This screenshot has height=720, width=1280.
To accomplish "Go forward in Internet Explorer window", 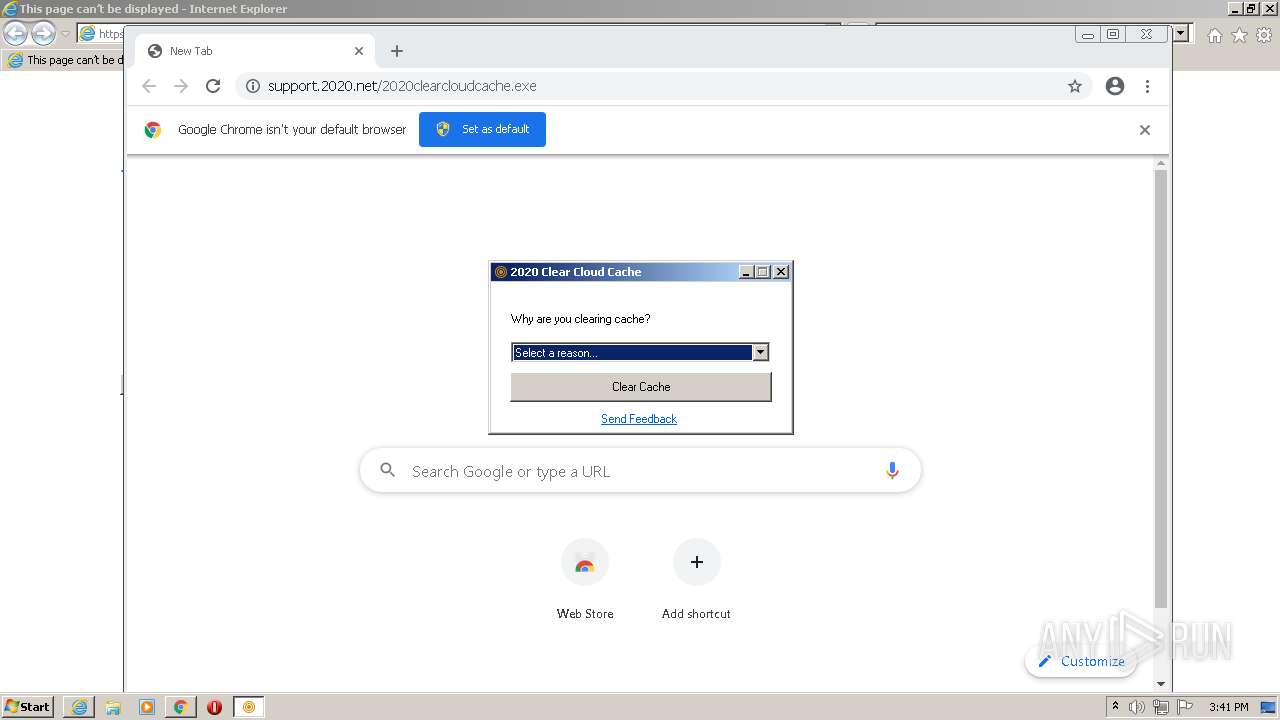I will click(43, 34).
